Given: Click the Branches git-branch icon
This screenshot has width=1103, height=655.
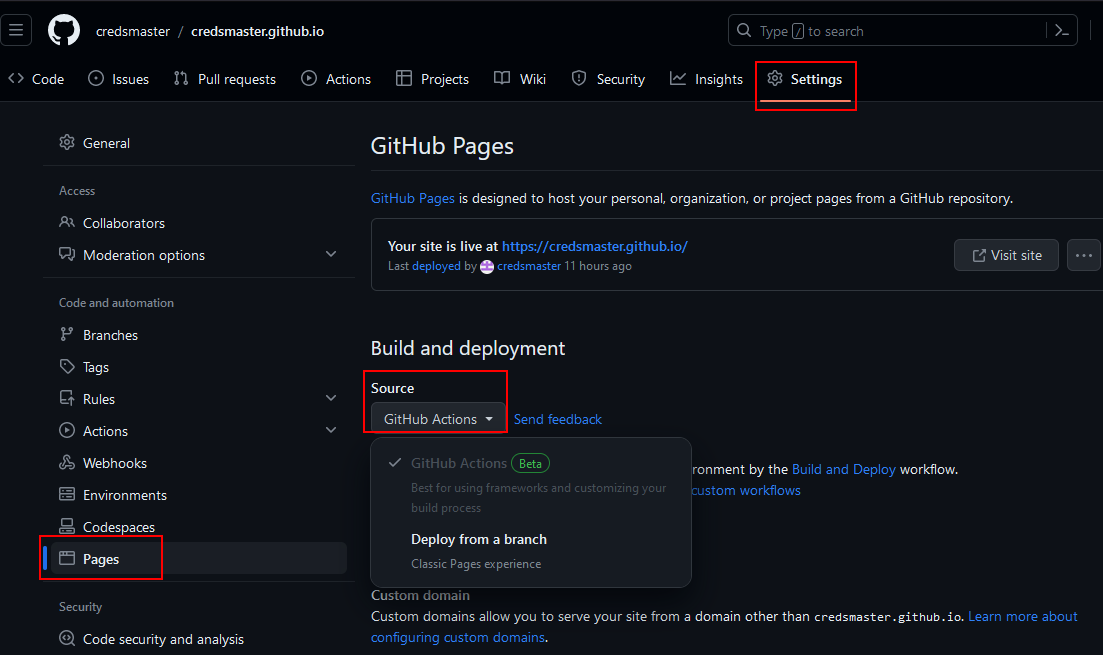Looking at the screenshot, I should (x=67, y=334).
